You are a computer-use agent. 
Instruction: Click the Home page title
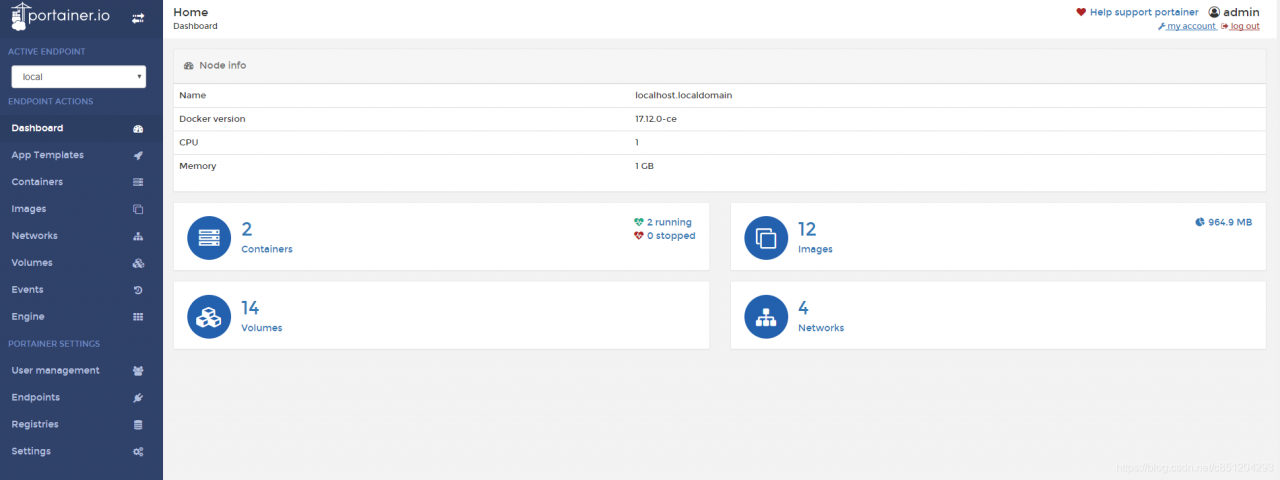(191, 12)
